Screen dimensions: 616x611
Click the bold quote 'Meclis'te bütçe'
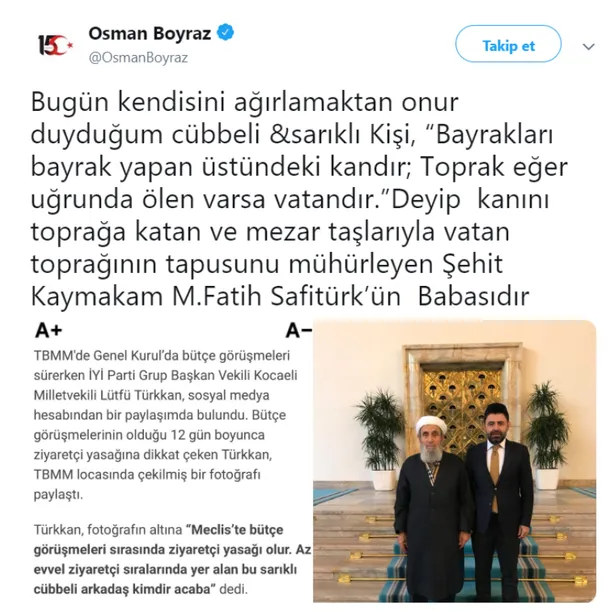237,530
